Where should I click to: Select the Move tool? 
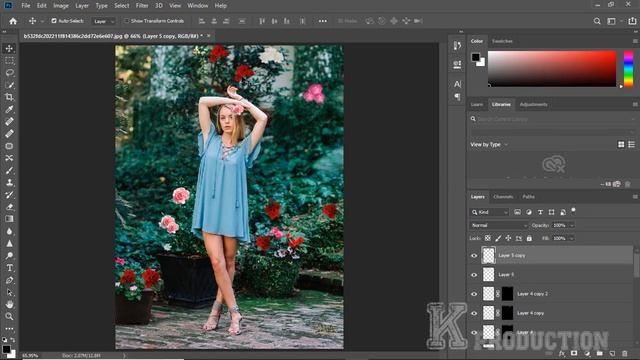9,48
